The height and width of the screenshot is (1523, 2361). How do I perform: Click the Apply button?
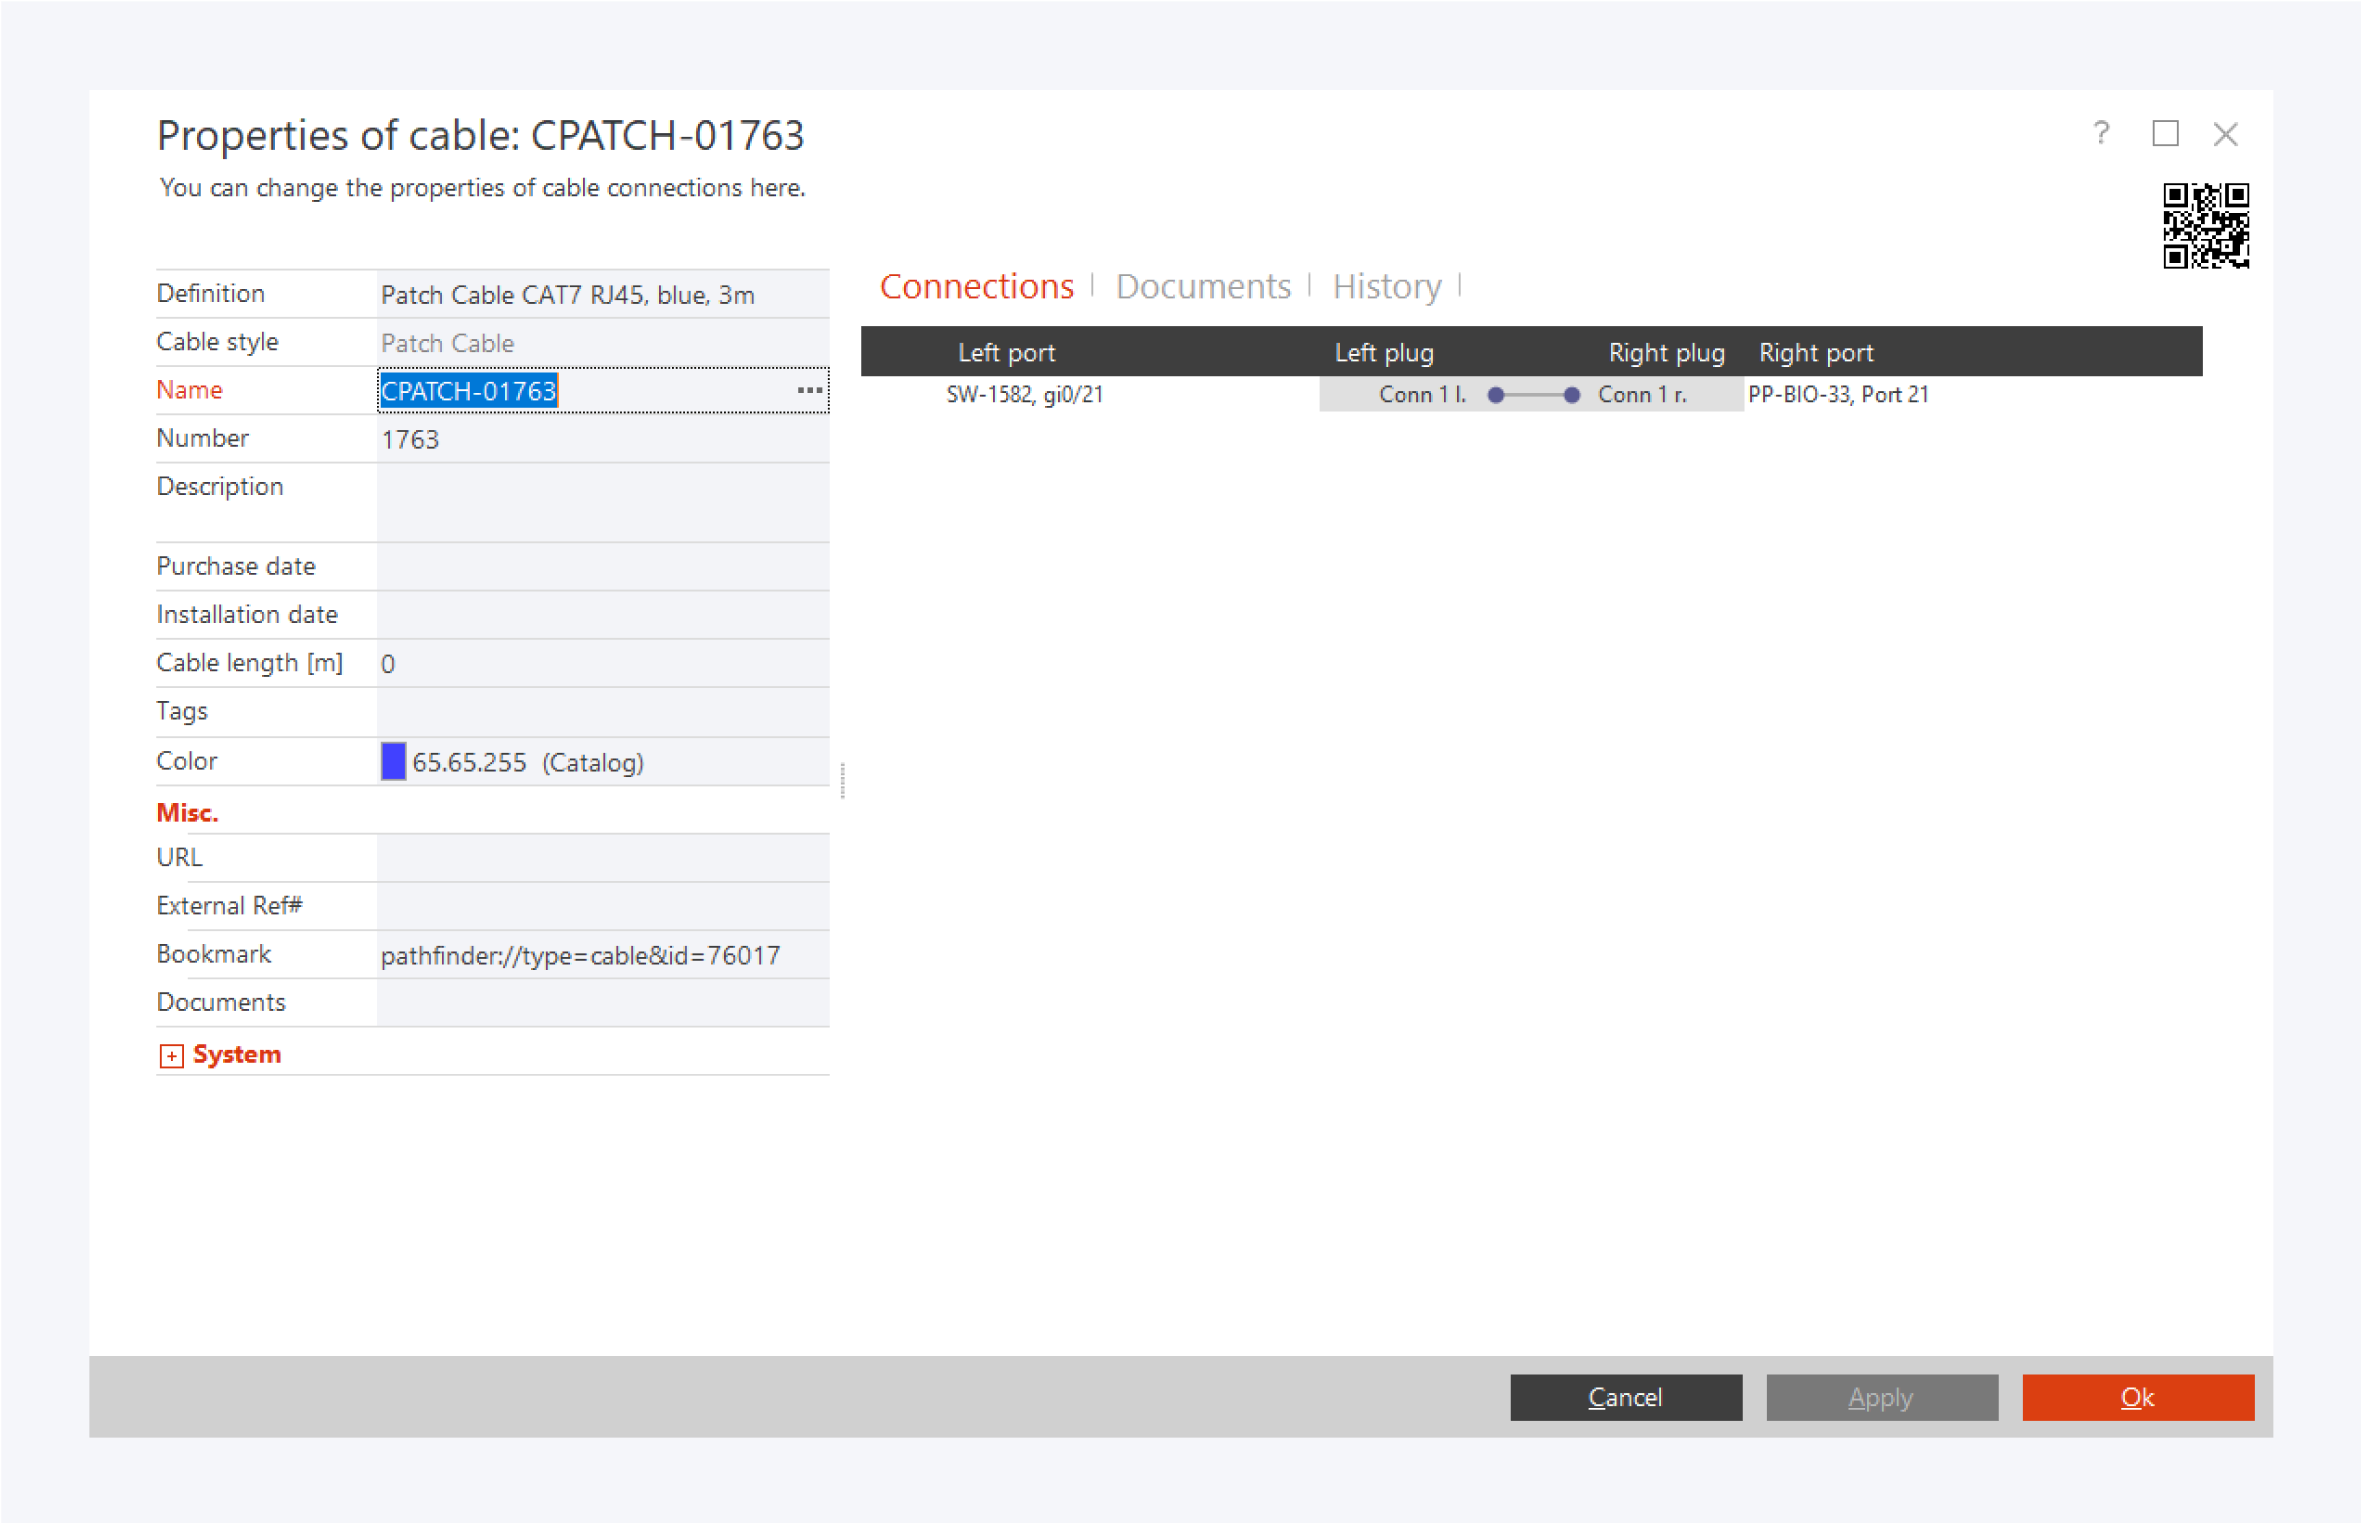pos(1881,1397)
